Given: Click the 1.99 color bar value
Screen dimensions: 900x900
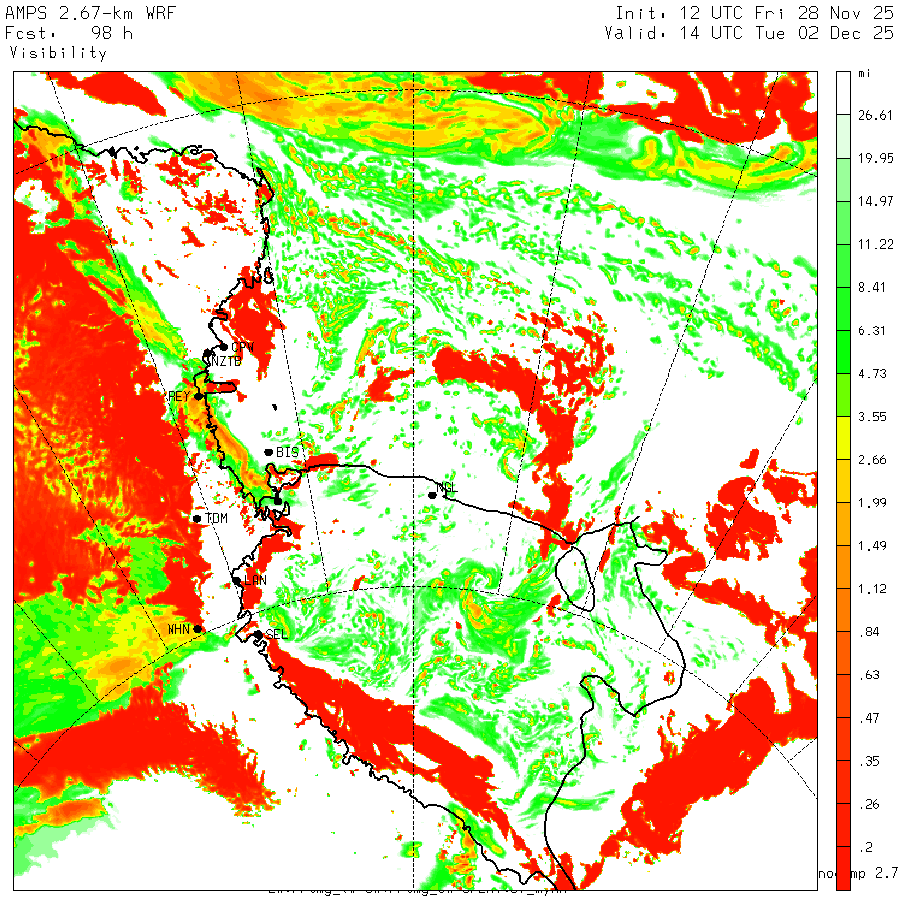Looking at the screenshot, I should (872, 503).
